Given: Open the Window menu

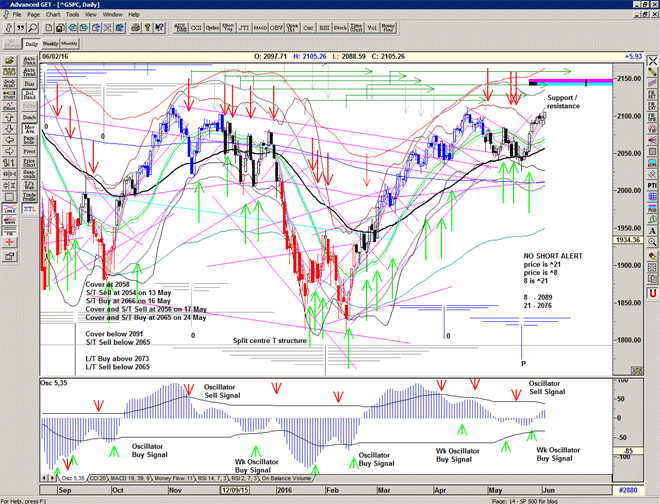Looking at the screenshot, I should click(x=112, y=15).
